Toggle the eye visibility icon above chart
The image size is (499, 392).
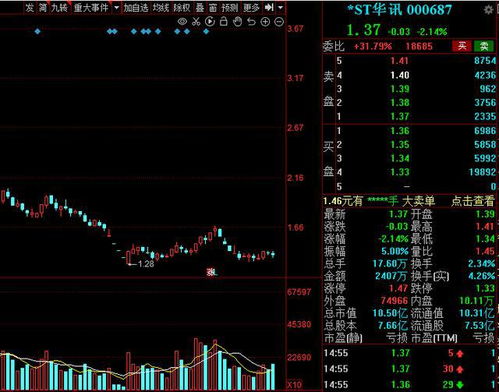[182, 22]
